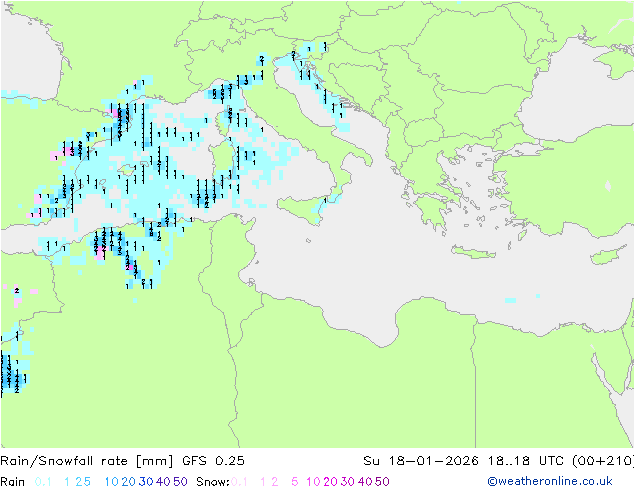Viewport: 634px width, 490px height.
Task: Select the snow legend value 10
Action: (x=313, y=482)
